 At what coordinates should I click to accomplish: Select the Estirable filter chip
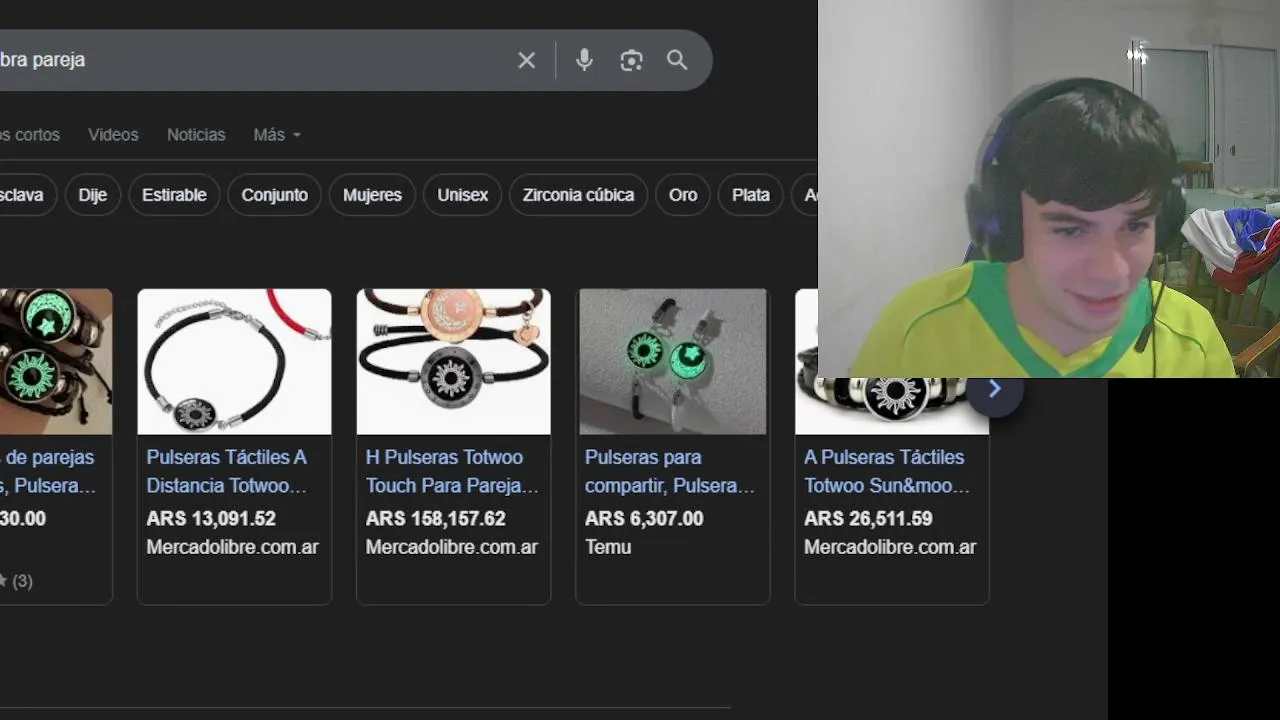click(x=174, y=195)
